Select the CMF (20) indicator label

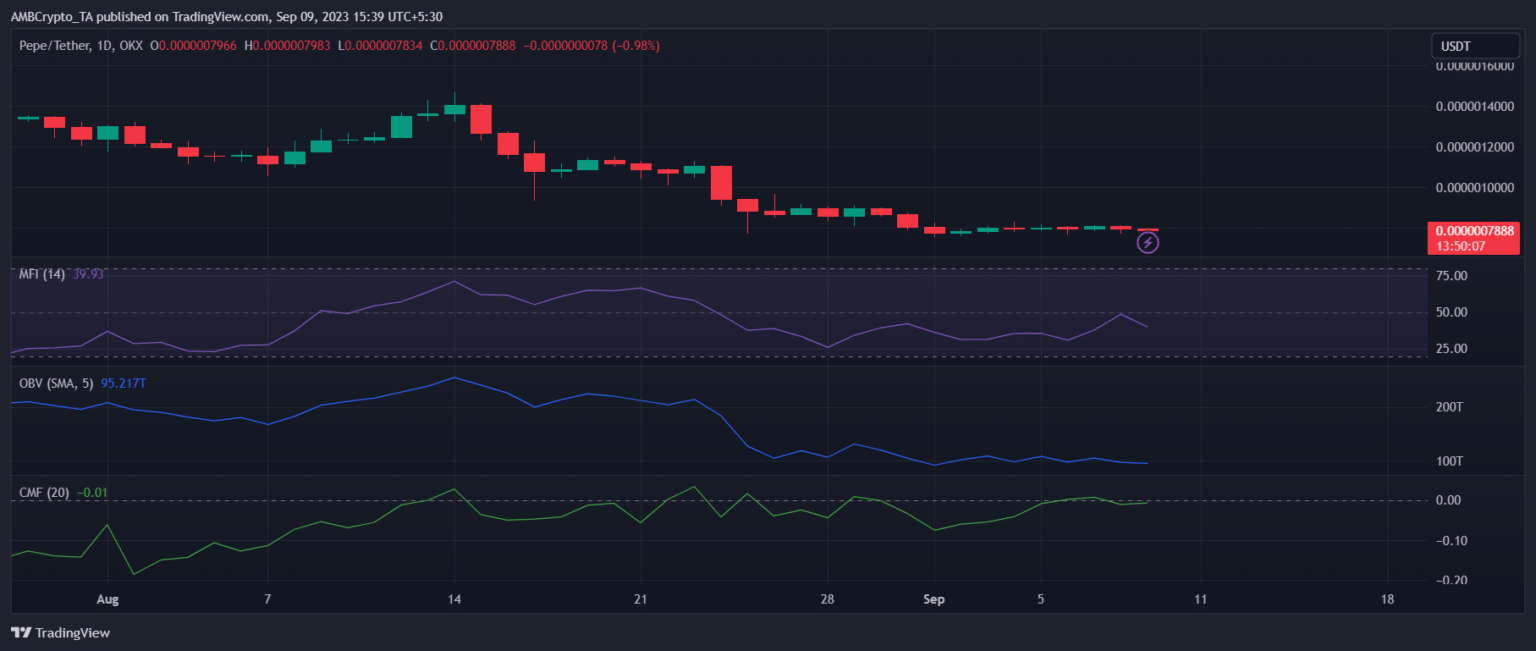44,492
